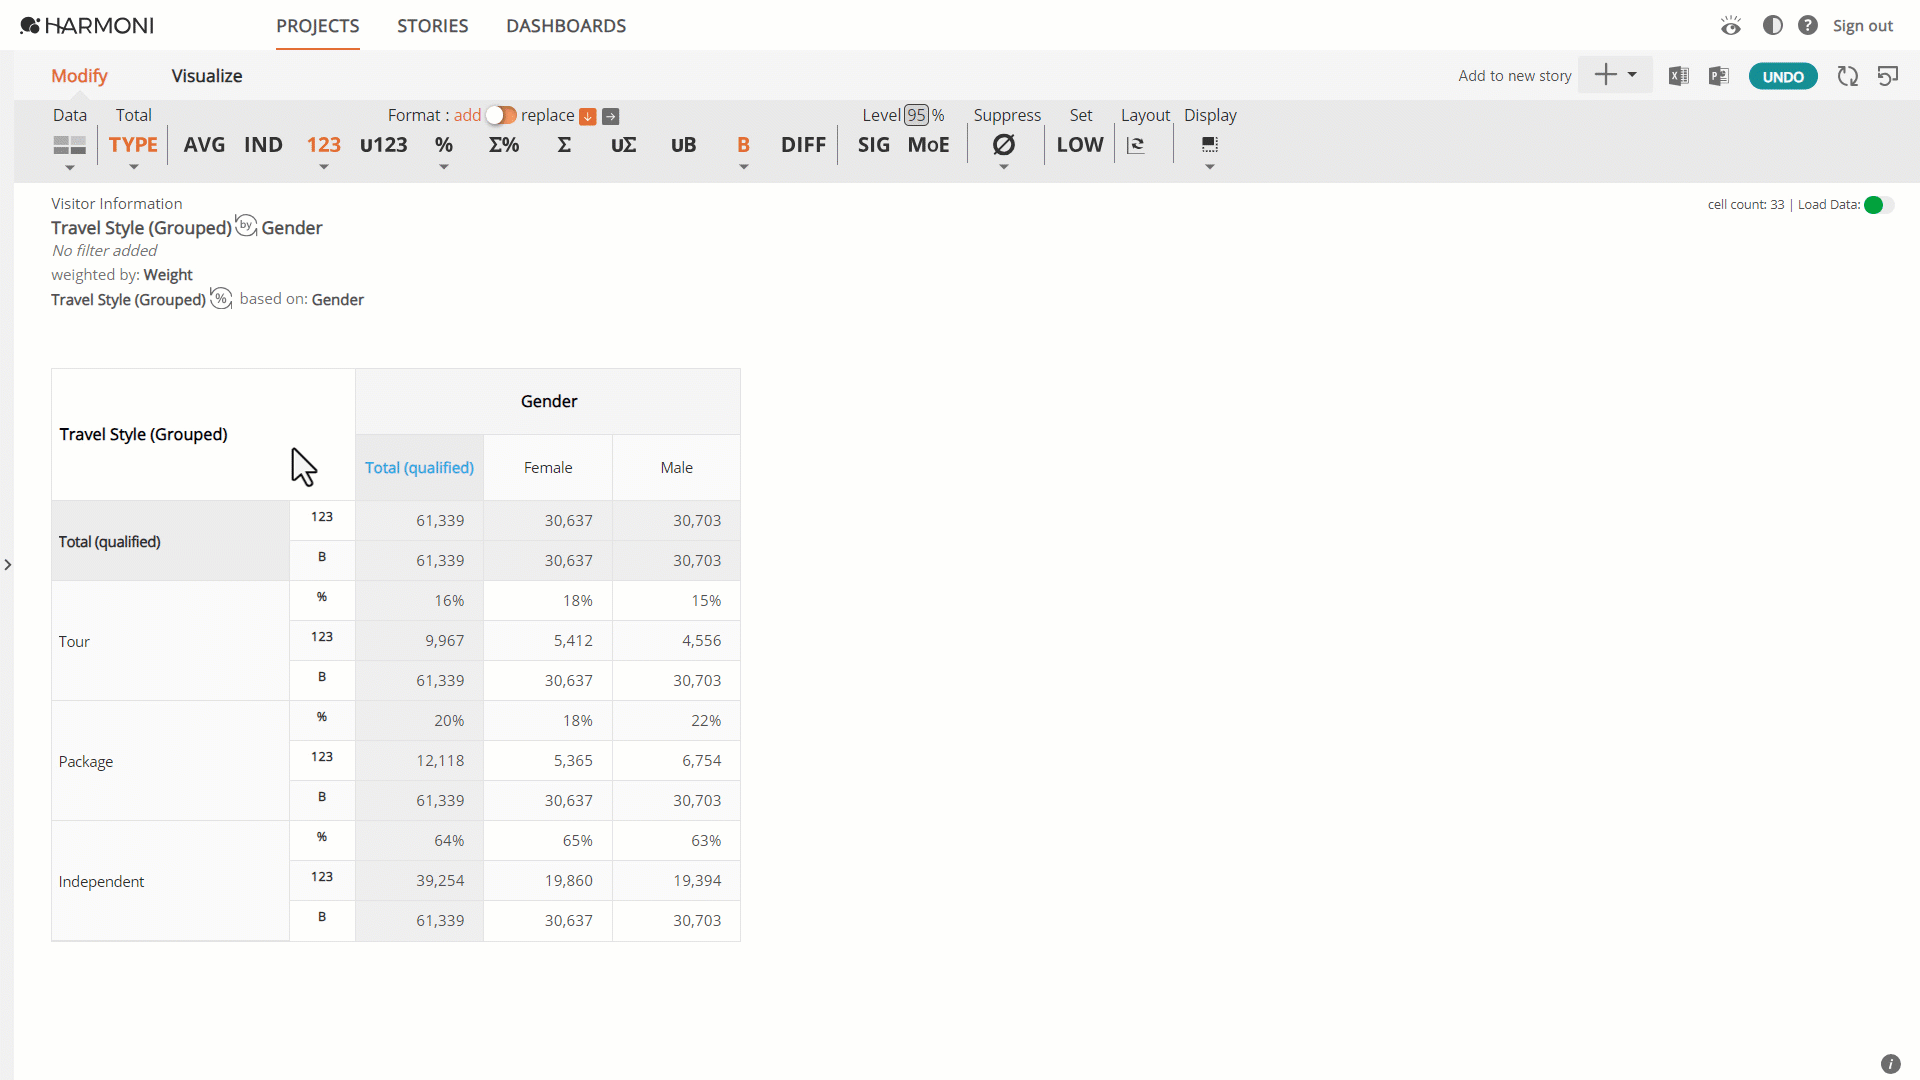1920x1080 pixels.
Task: Click the 'by' icon between table variables
Action: point(246,226)
